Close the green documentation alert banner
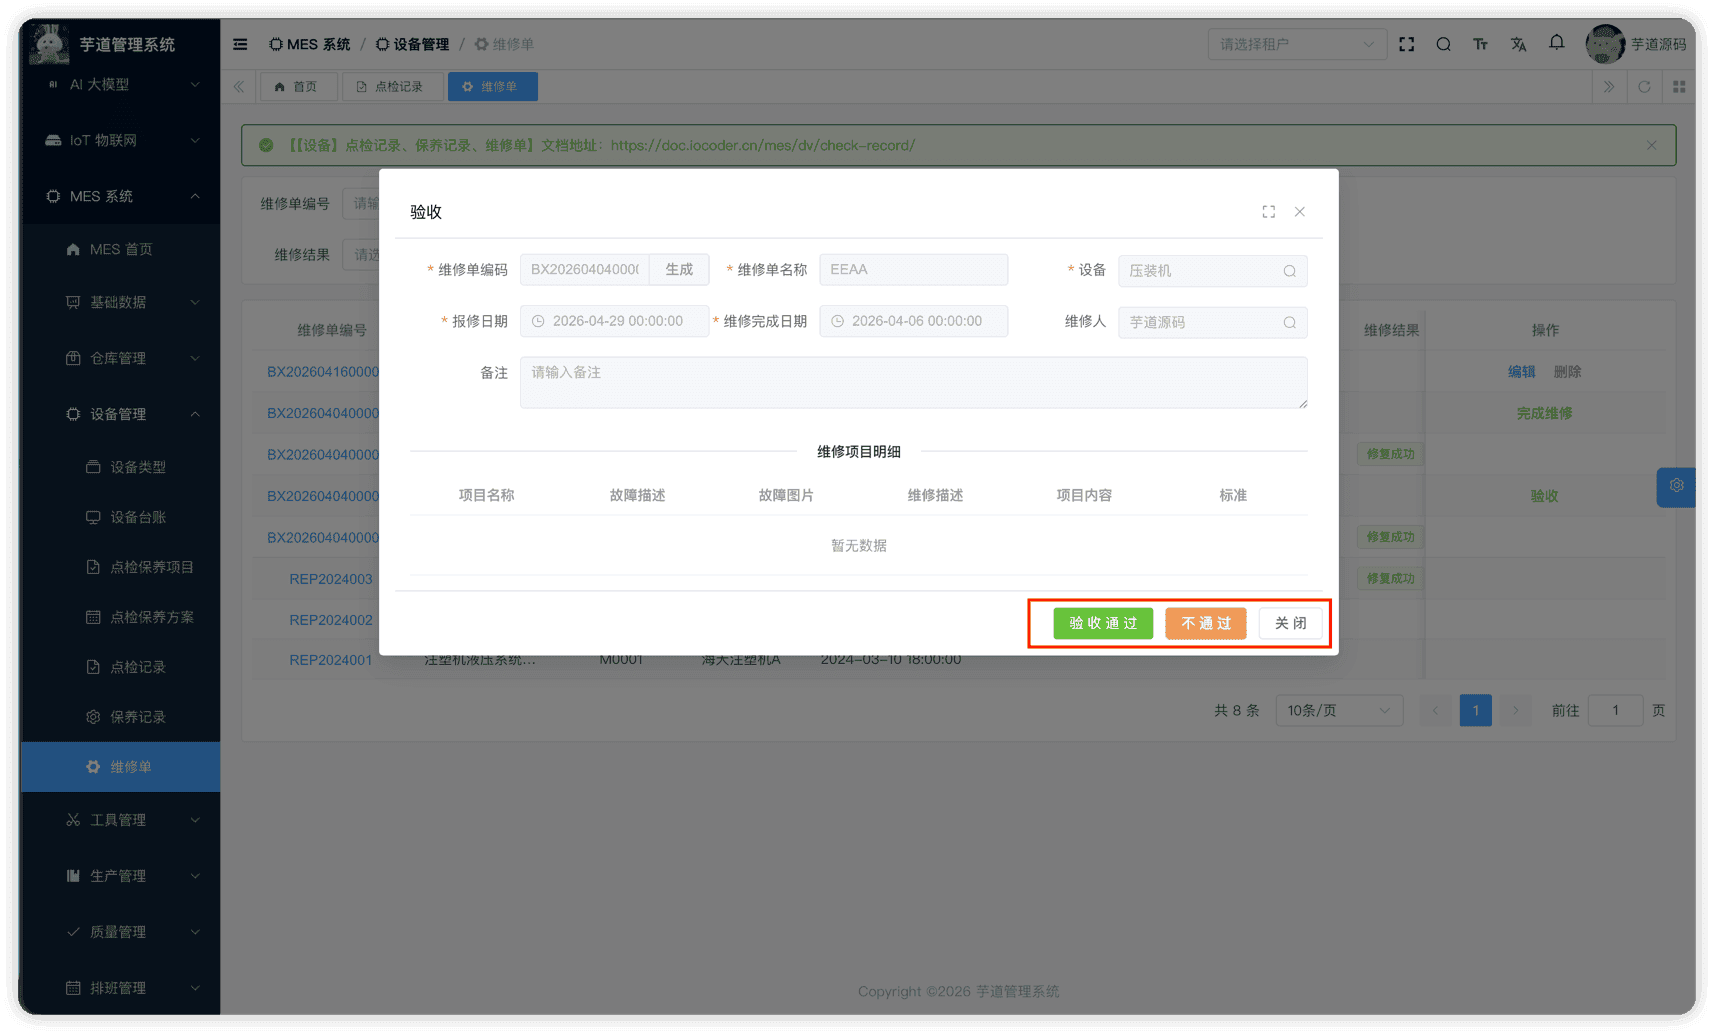The width and height of the screenshot is (1714, 1033). pos(1651,146)
